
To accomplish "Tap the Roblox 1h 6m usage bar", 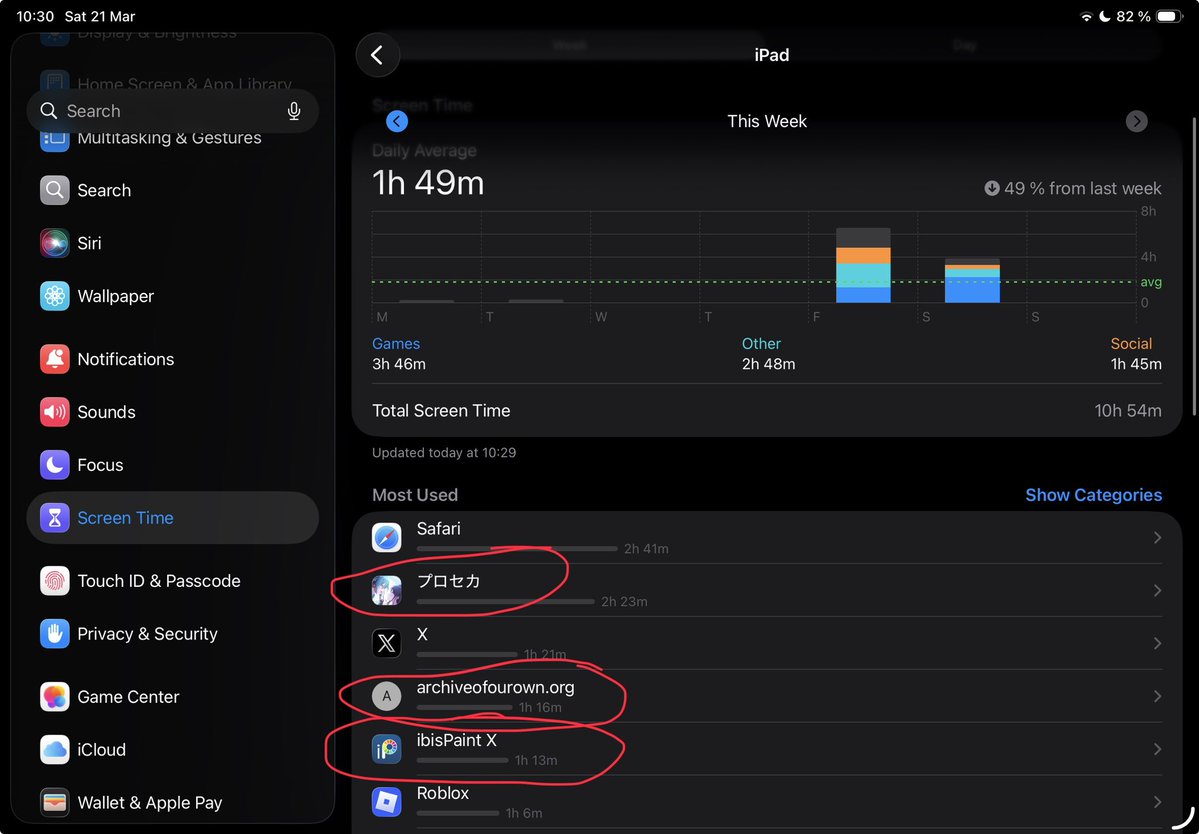I will (x=458, y=813).
